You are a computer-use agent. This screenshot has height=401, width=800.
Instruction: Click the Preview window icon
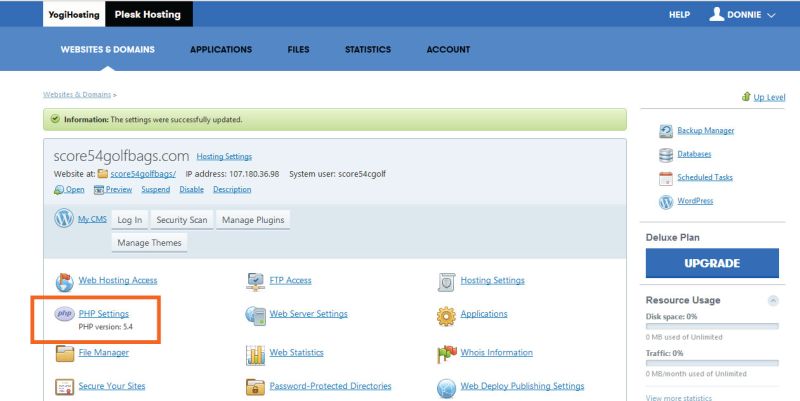tap(99, 190)
